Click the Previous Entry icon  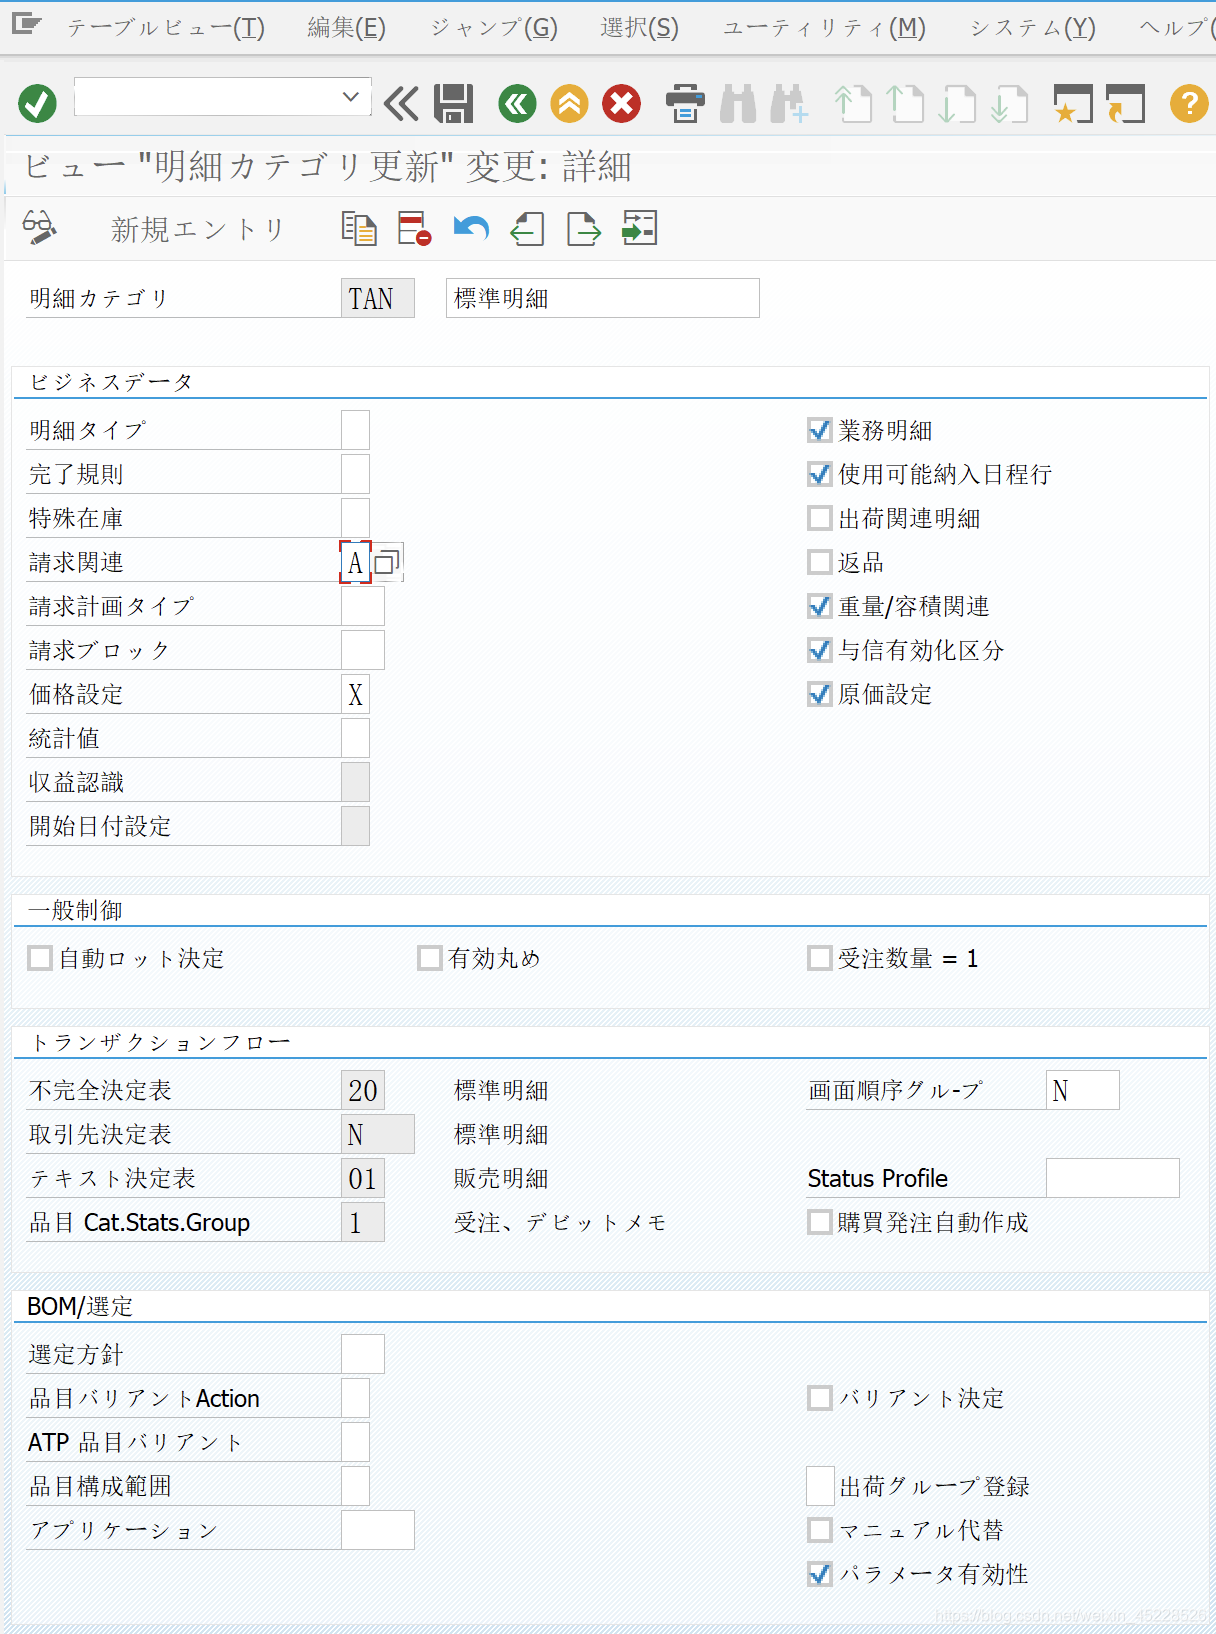point(527,228)
